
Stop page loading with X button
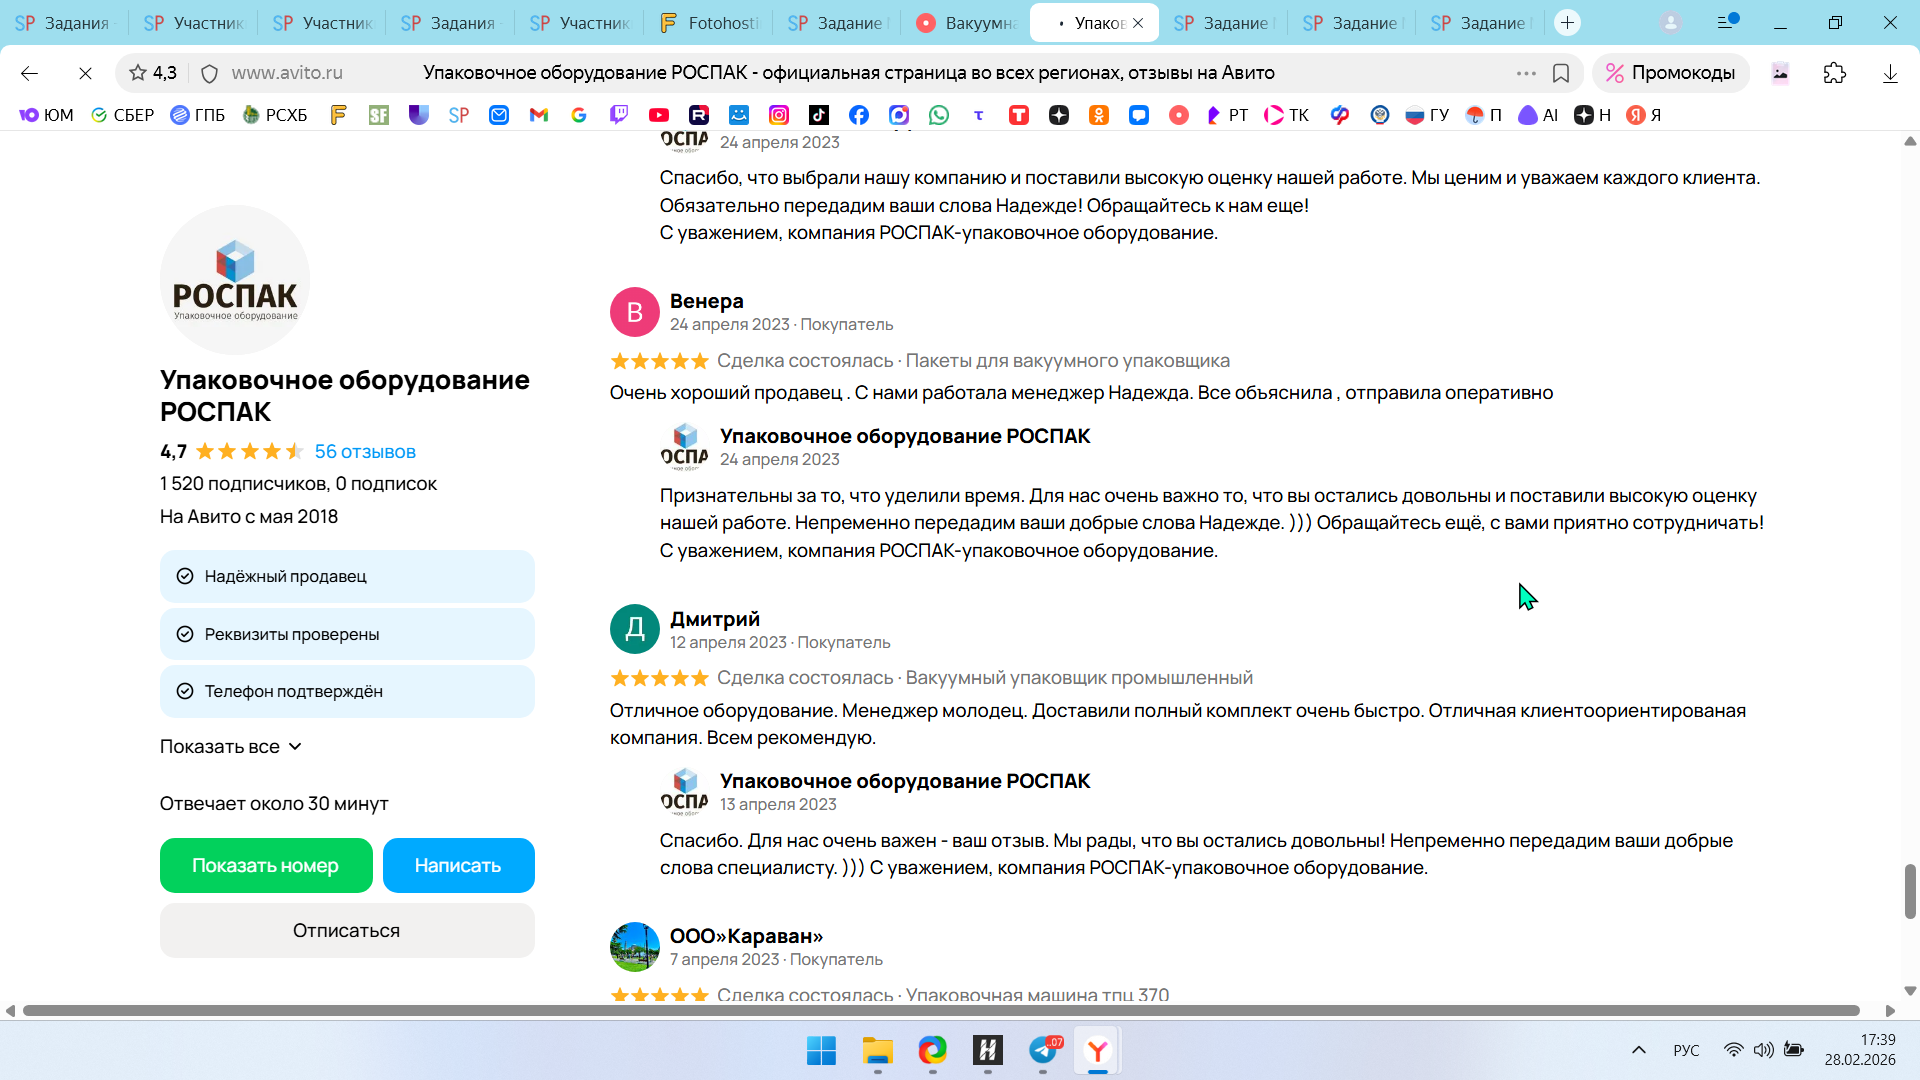click(x=85, y=73)
